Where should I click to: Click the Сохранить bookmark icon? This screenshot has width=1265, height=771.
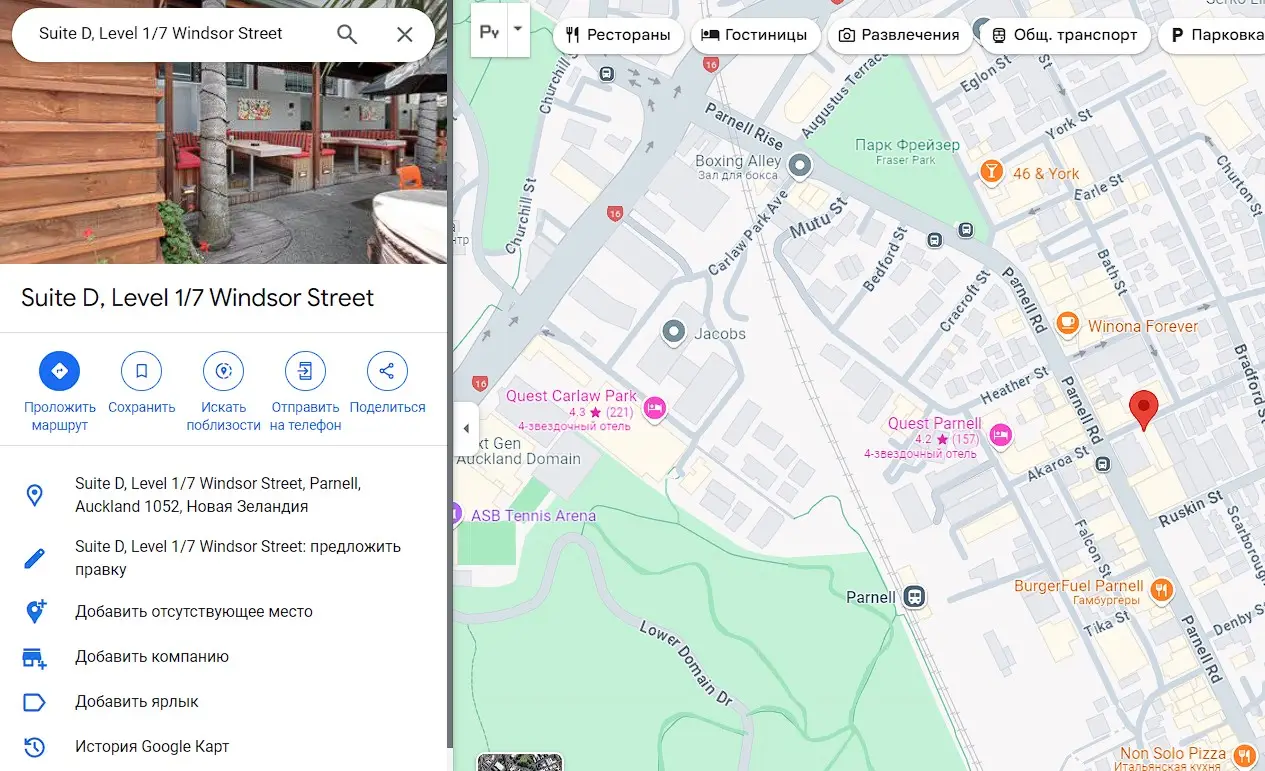pyautogui.click(x=141, y=371)
